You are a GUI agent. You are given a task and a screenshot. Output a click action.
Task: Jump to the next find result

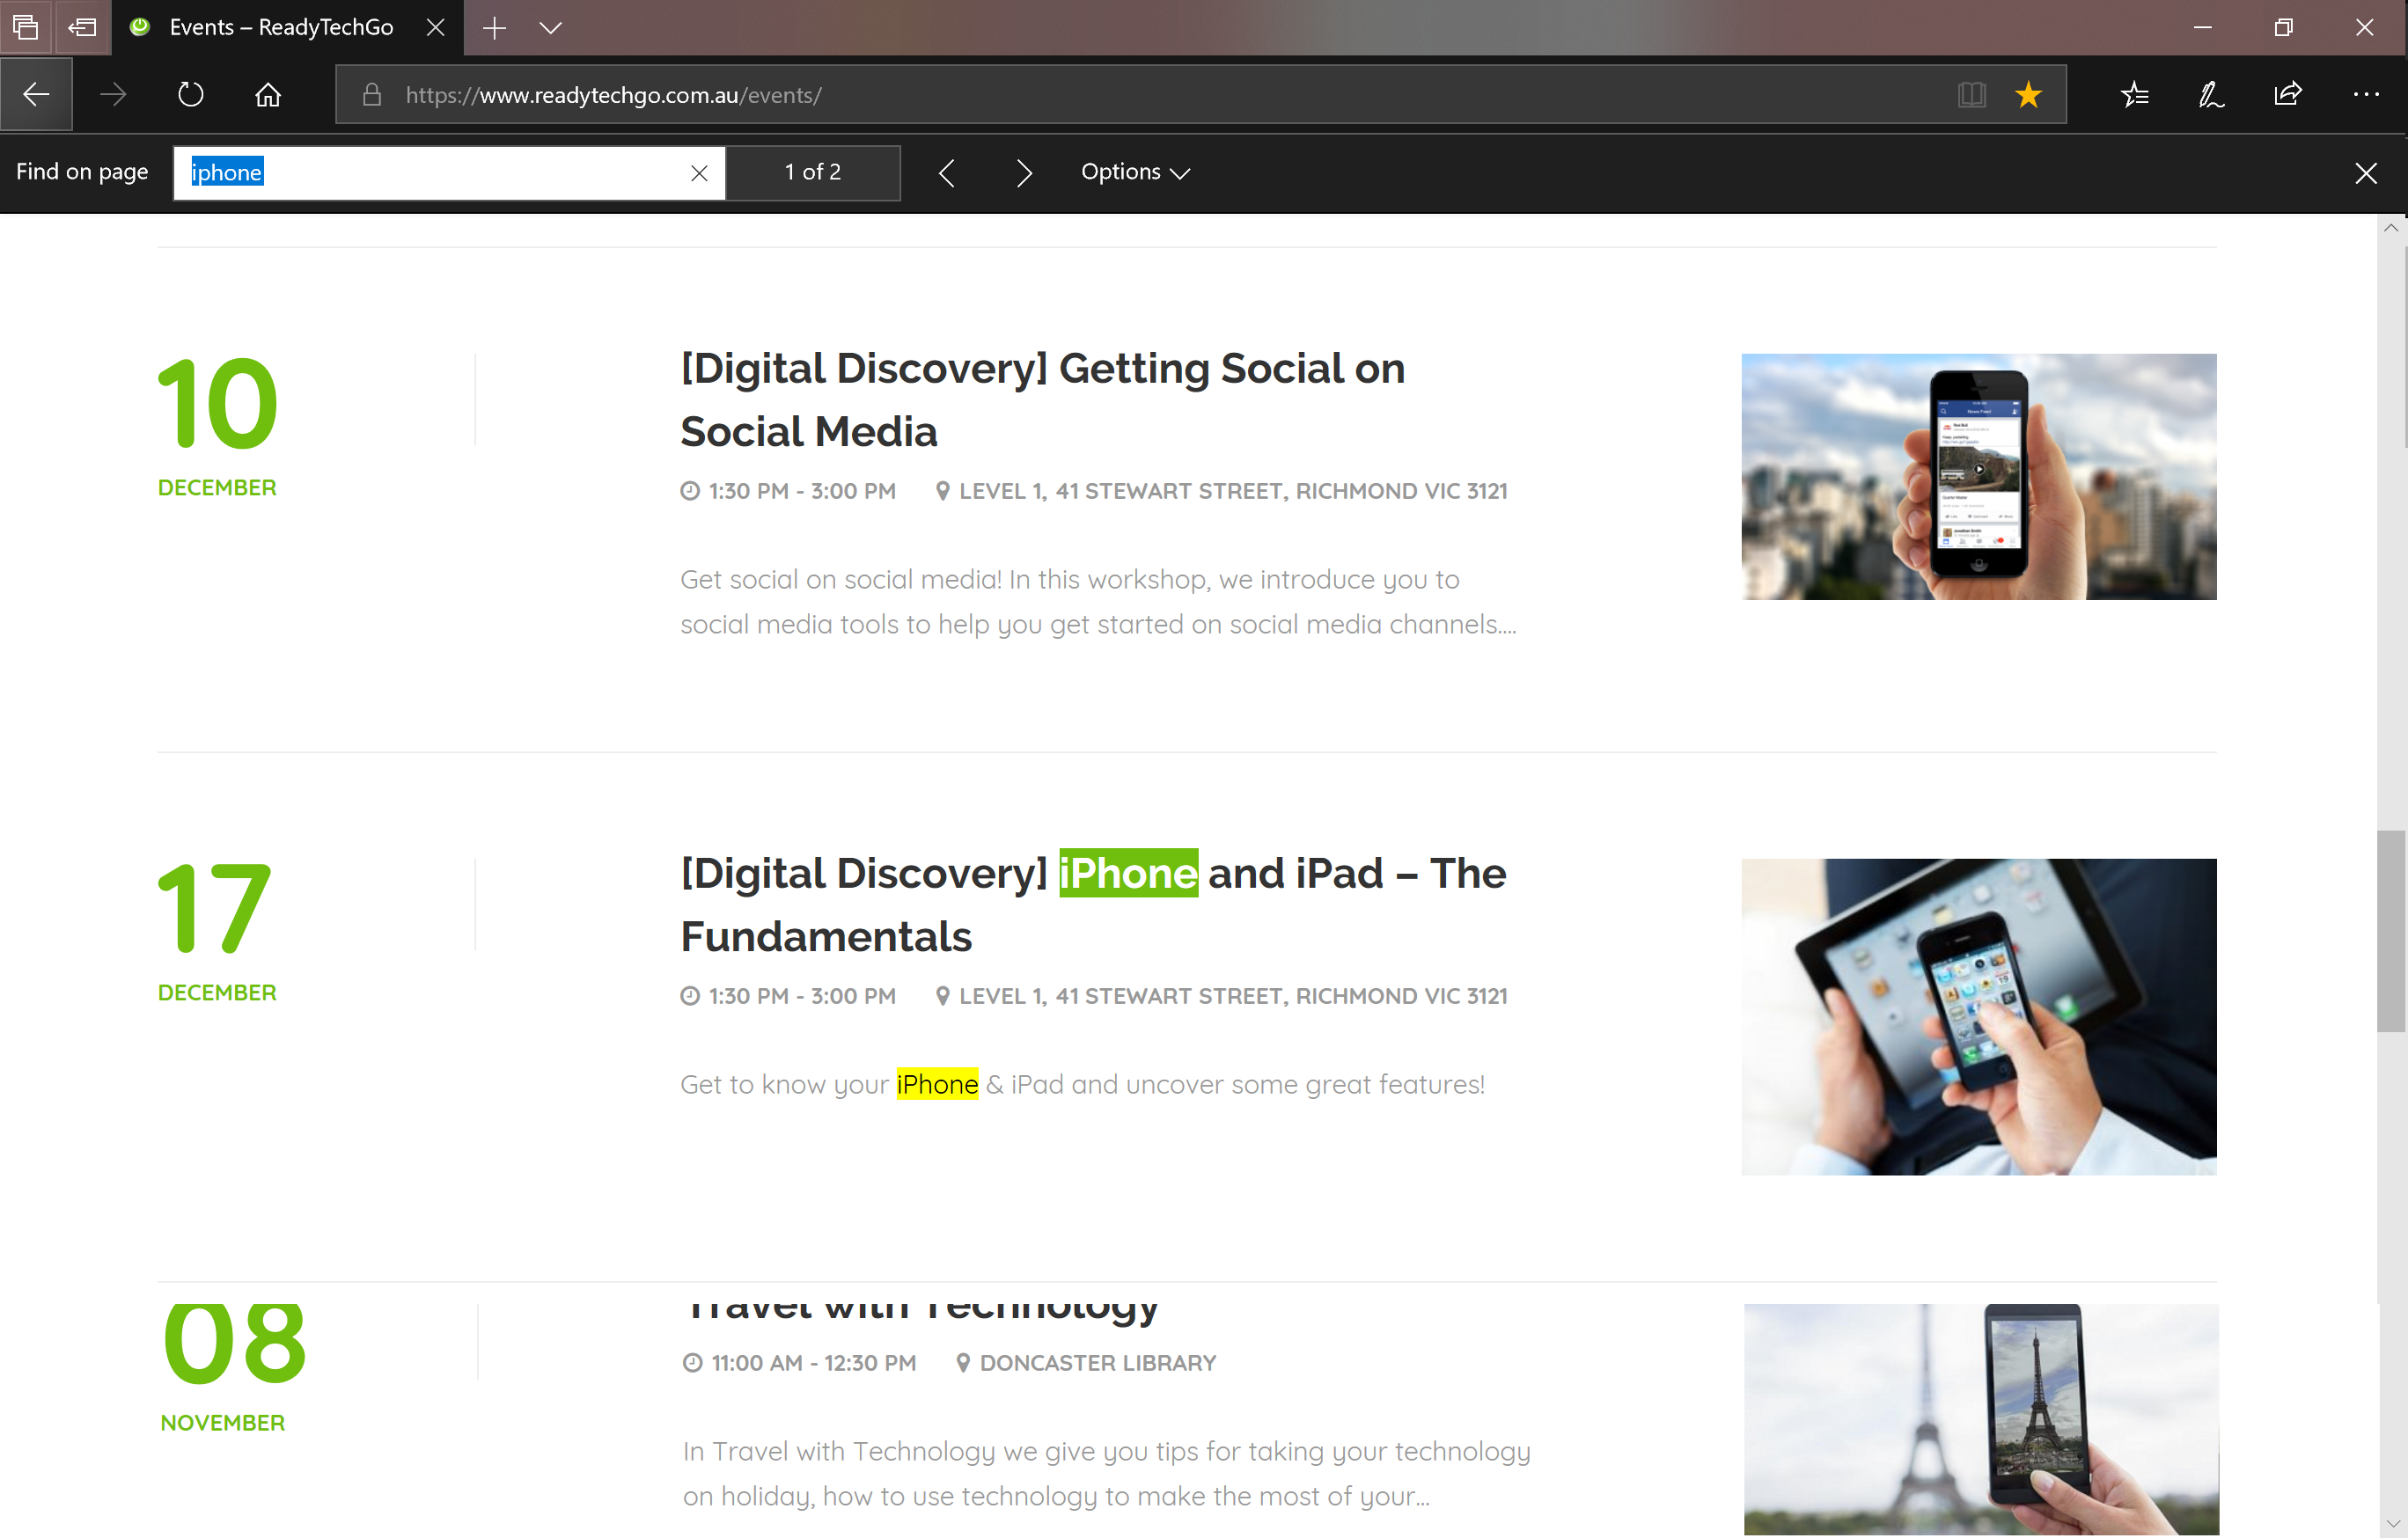coord(1023,173)
